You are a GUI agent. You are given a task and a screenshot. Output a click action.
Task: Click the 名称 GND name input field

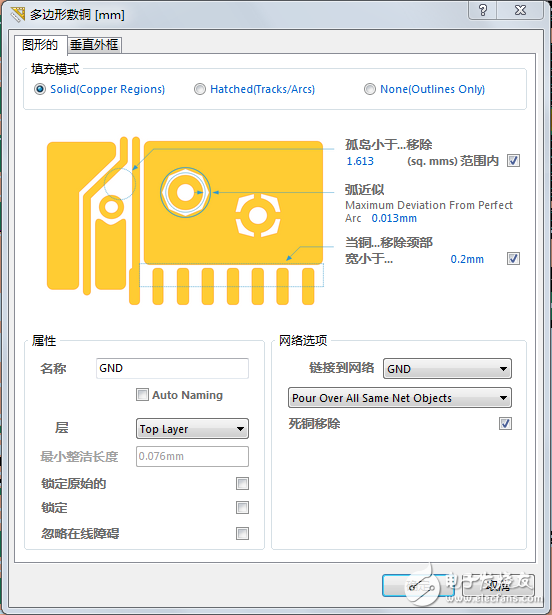tap(172, 368)
